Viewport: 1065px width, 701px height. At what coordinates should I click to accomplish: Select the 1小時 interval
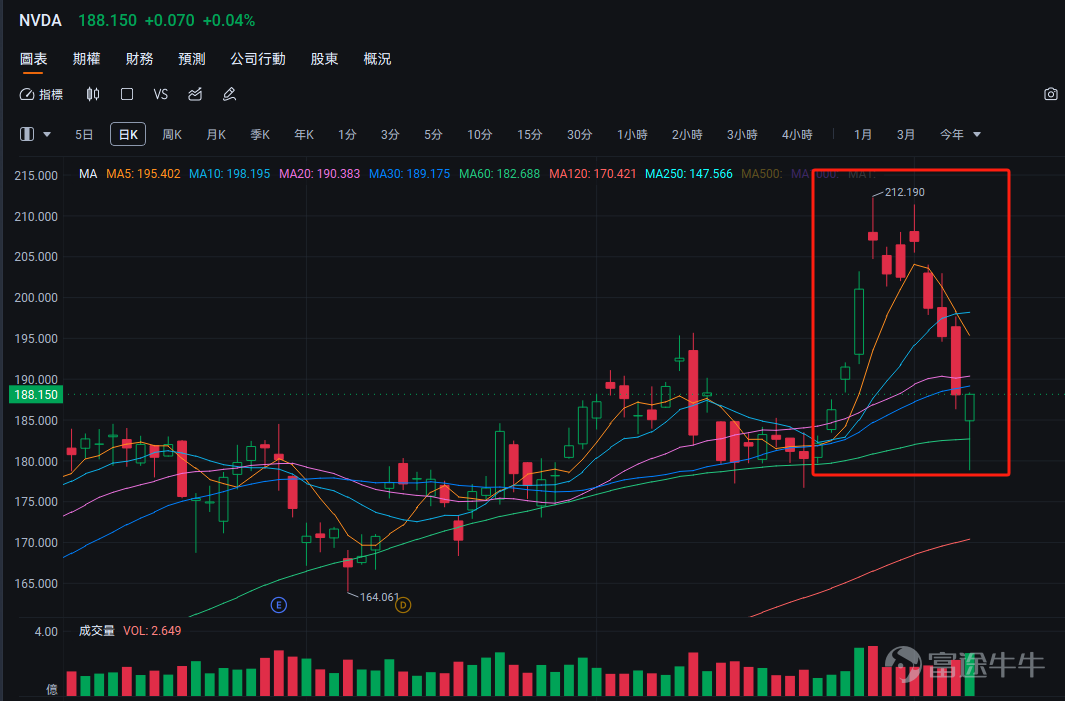(x=632, y=134)
